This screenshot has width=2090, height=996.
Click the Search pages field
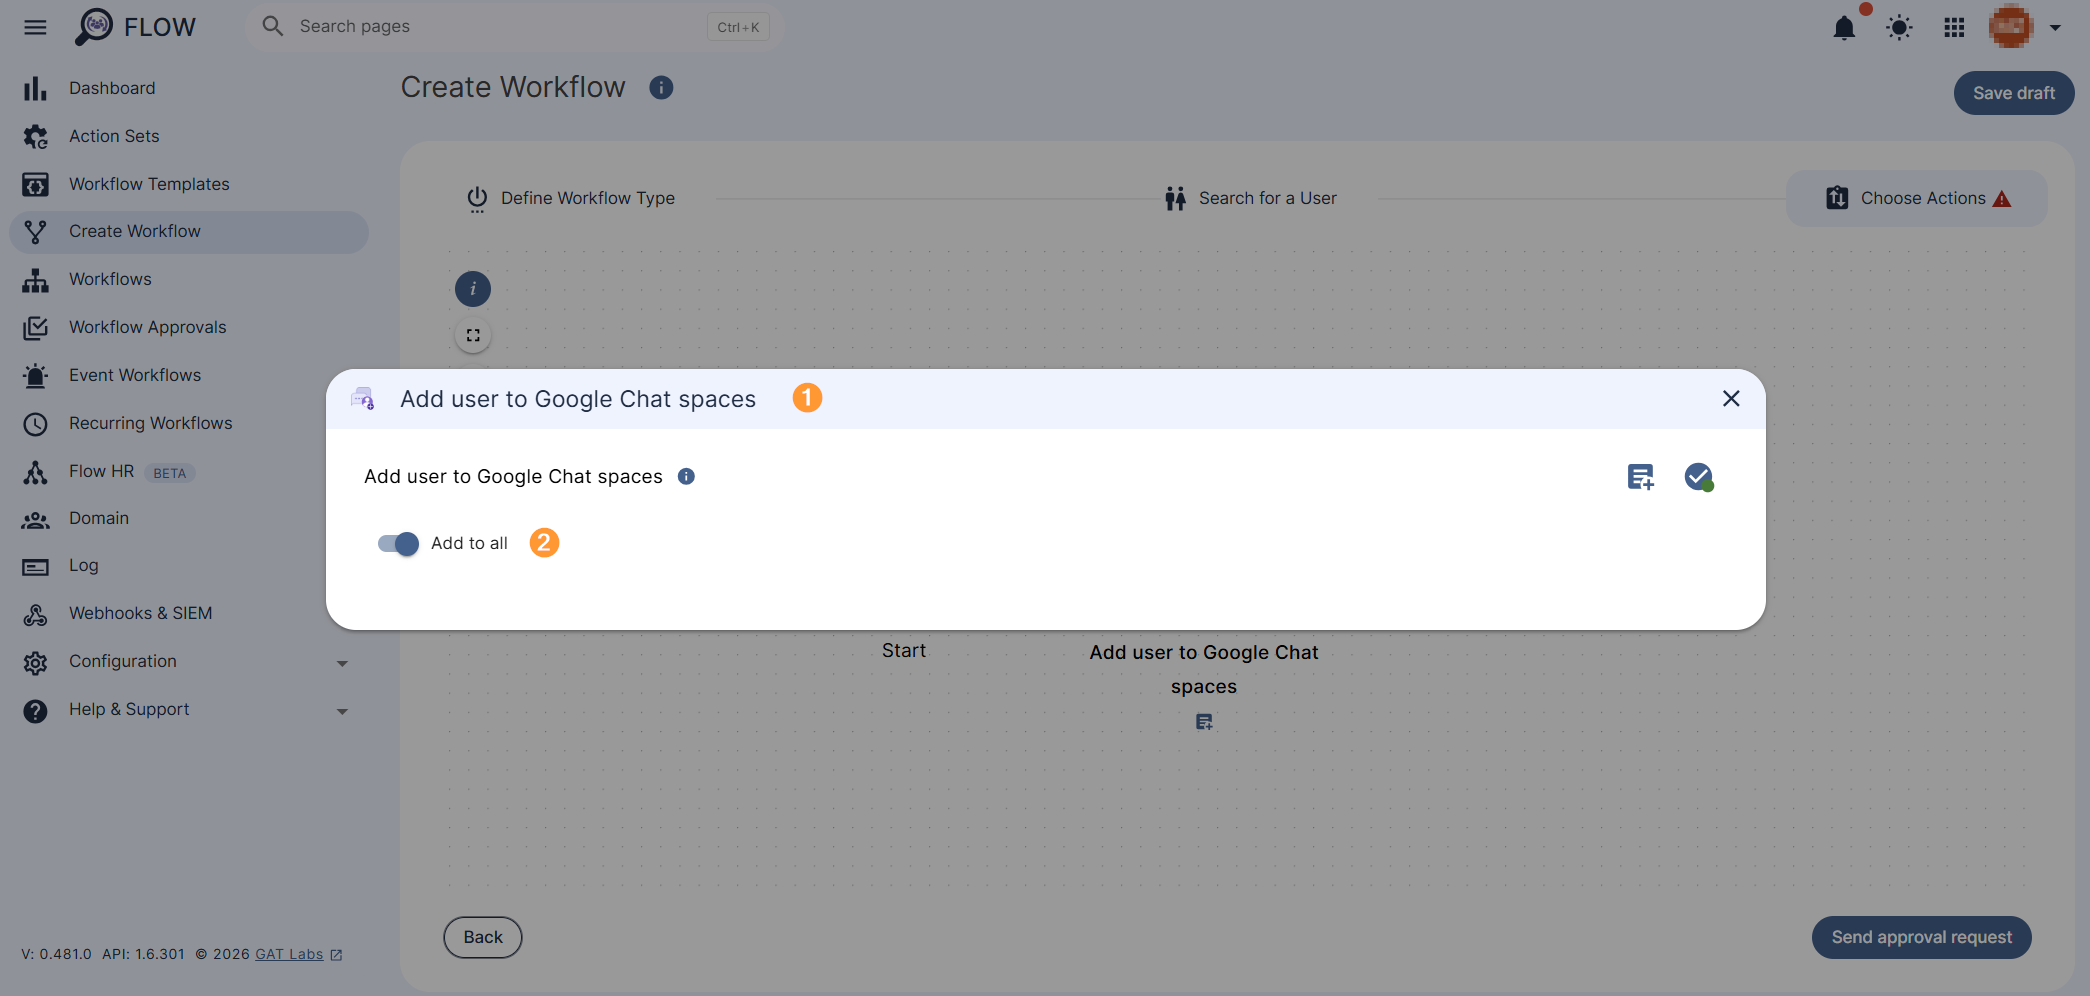513,27
